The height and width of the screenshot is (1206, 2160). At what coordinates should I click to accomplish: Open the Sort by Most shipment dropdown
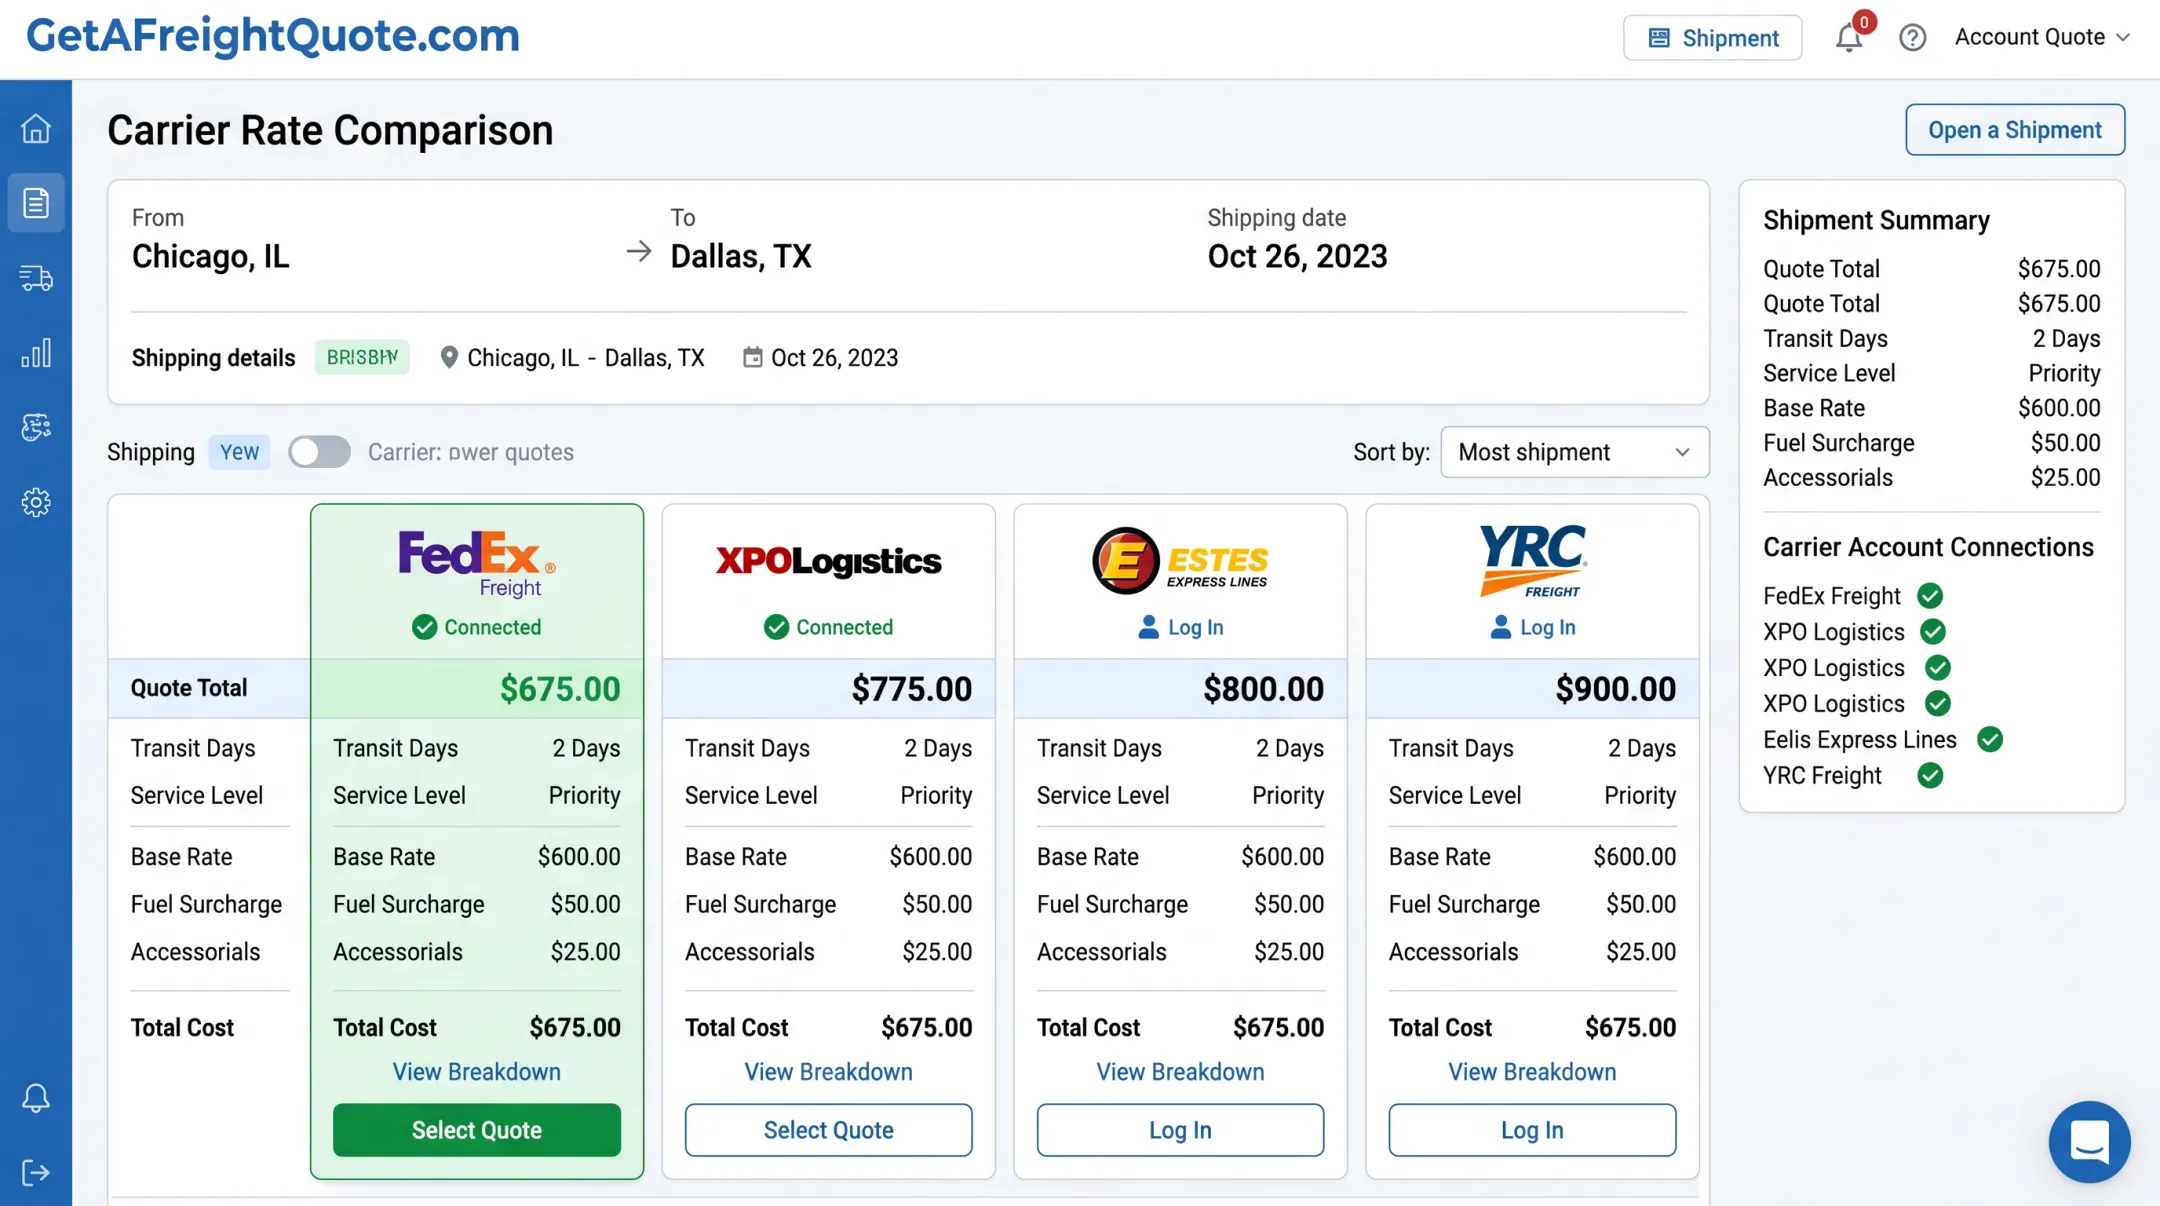coord(1574,452)
